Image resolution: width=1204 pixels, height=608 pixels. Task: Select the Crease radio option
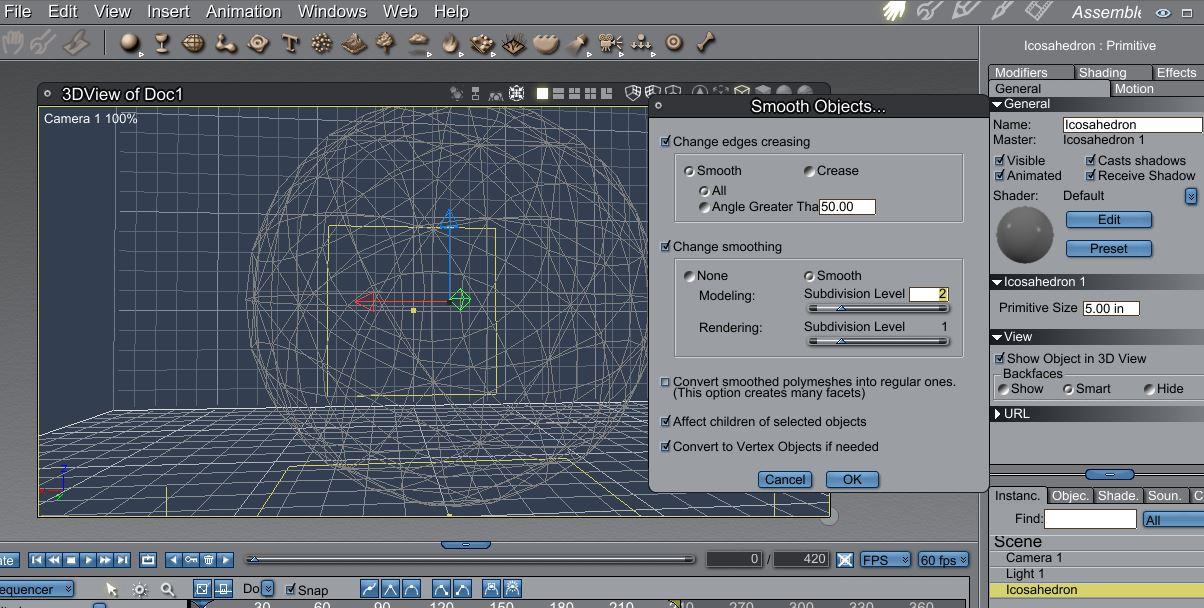coord(809,171)
